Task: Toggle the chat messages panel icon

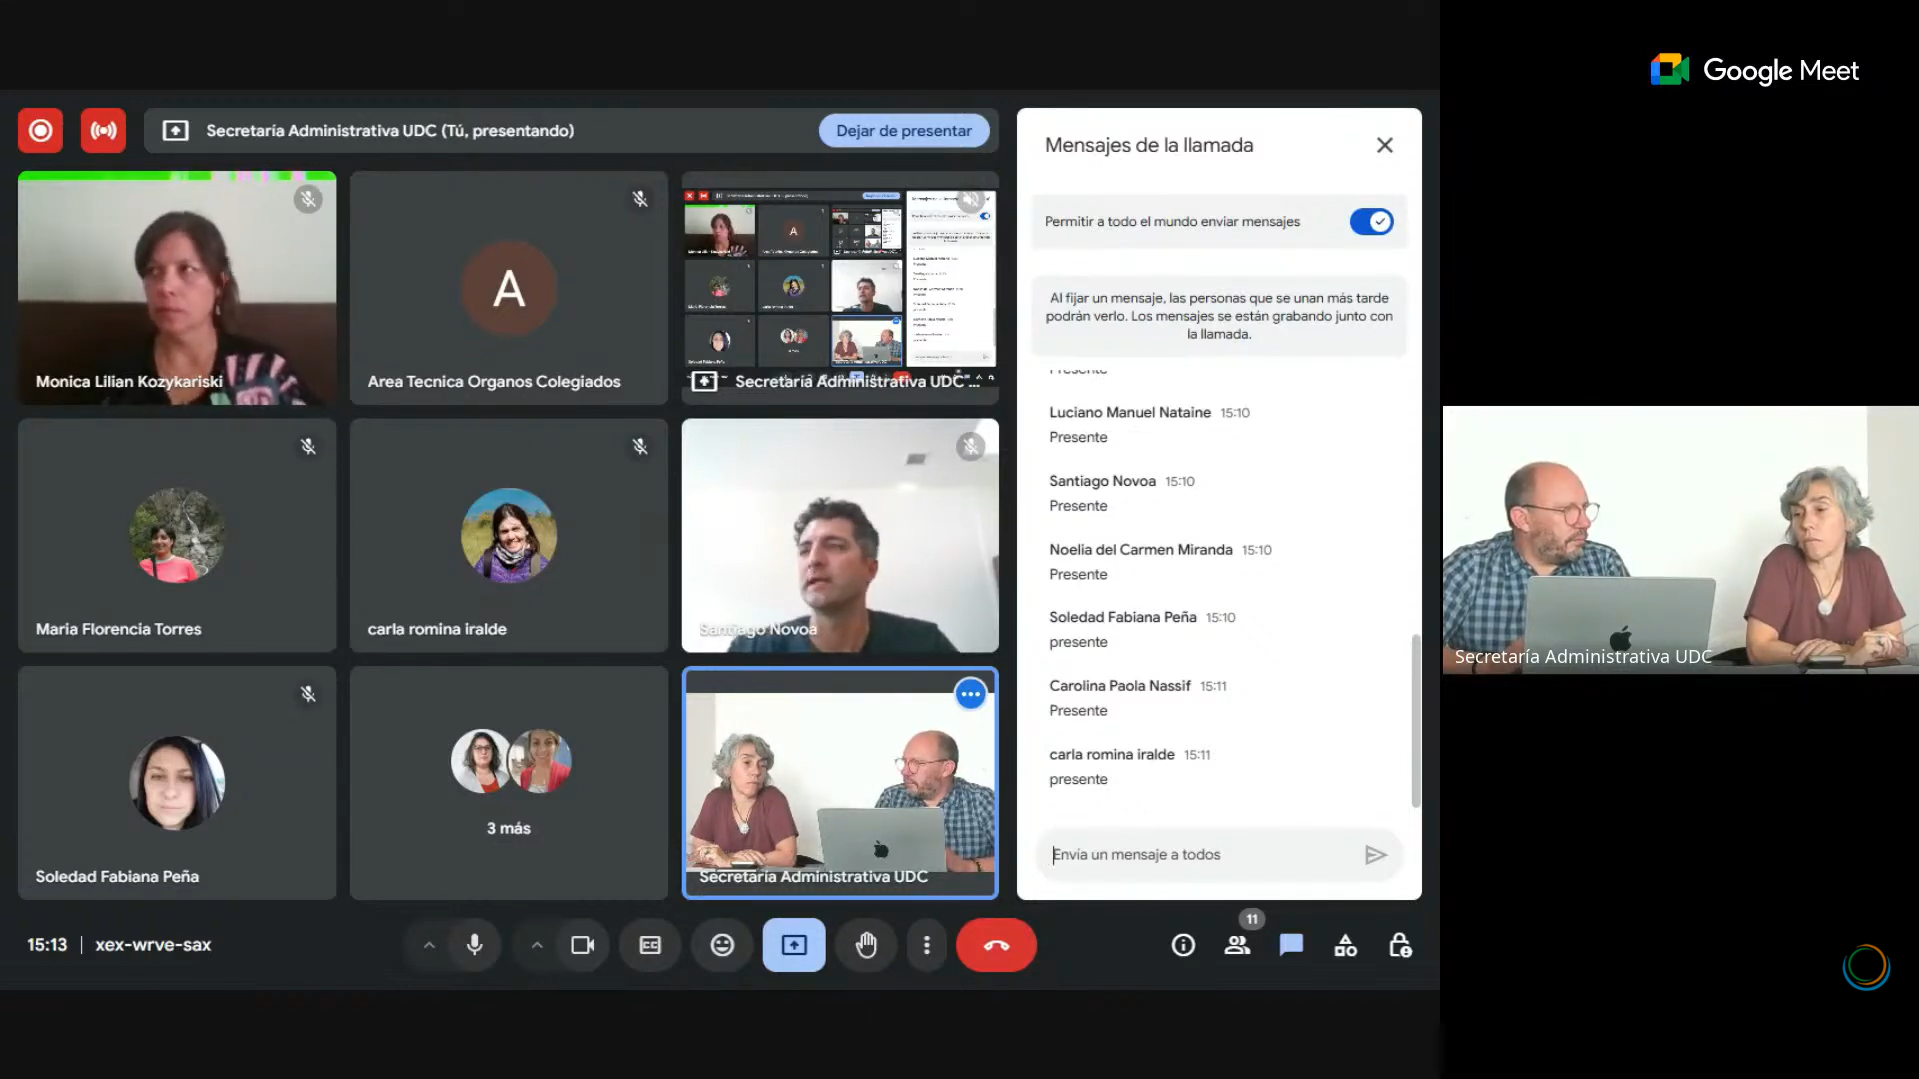Action: click(1291, 945)
